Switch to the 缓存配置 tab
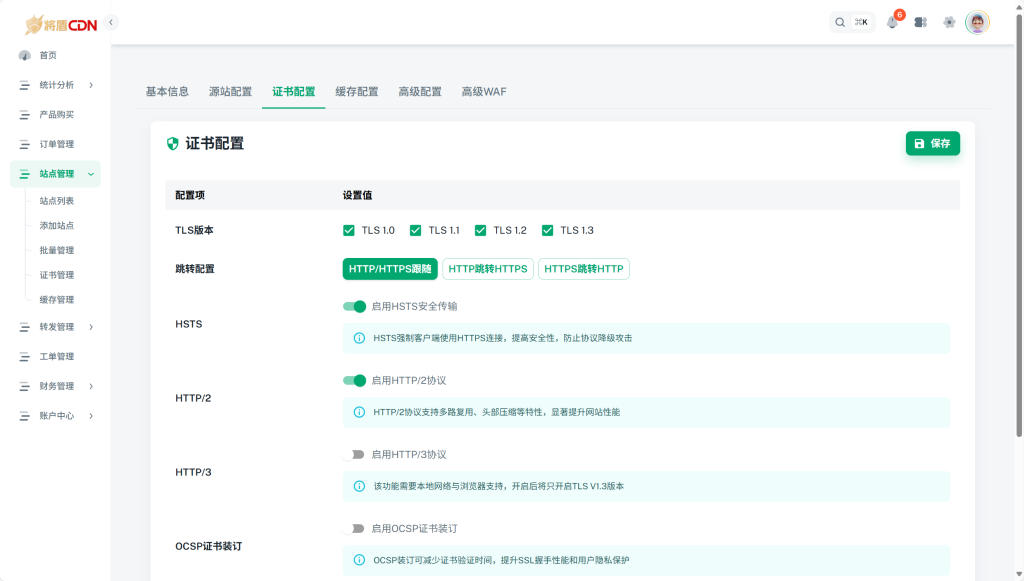This screenshot has height=581, width=1024. (x=357, y=90)
